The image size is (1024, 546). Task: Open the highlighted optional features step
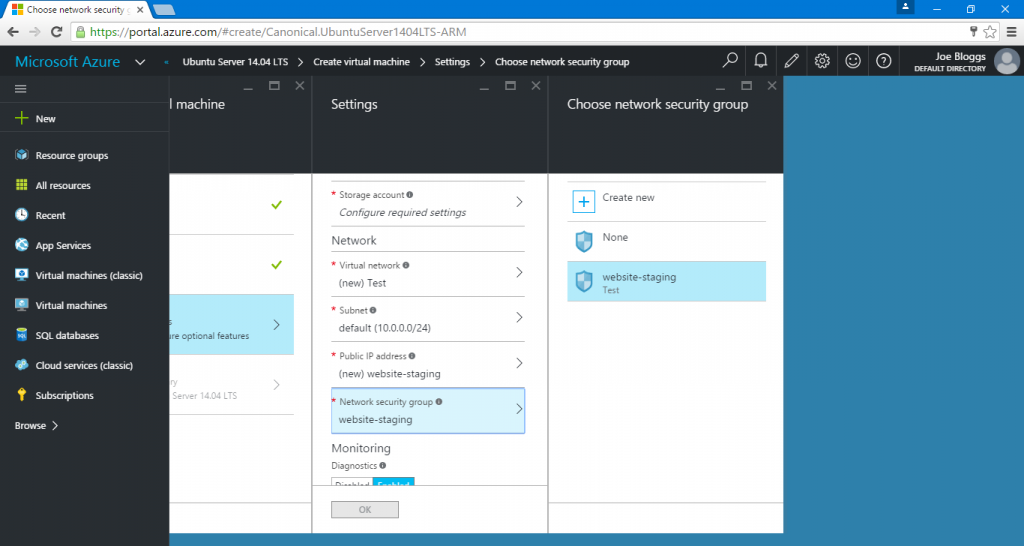(231, 325)
